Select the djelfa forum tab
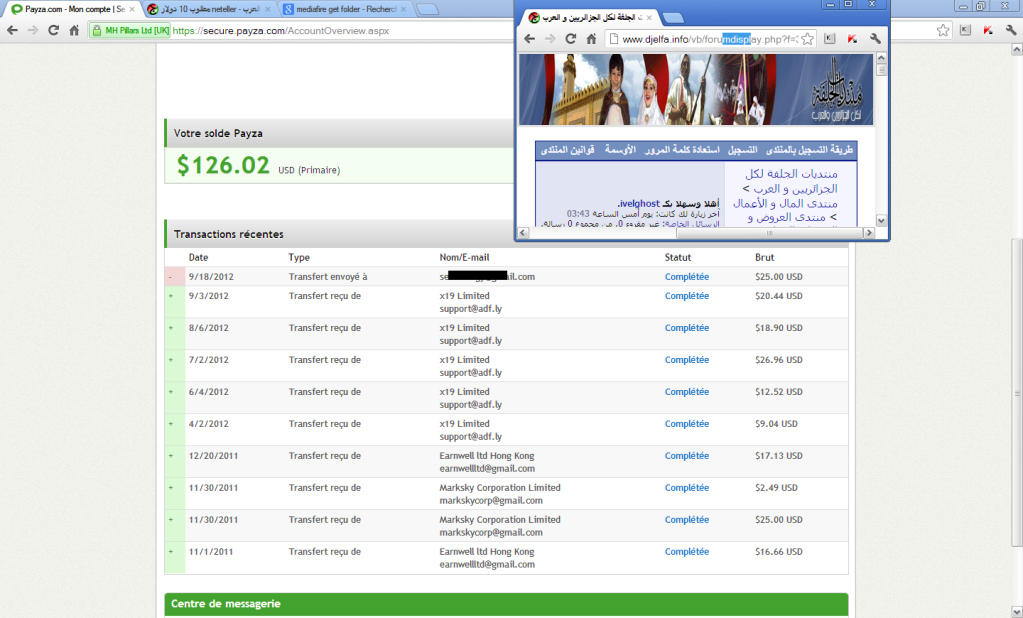This screenshot has height=618, width=1023. [x=591, y=18]
